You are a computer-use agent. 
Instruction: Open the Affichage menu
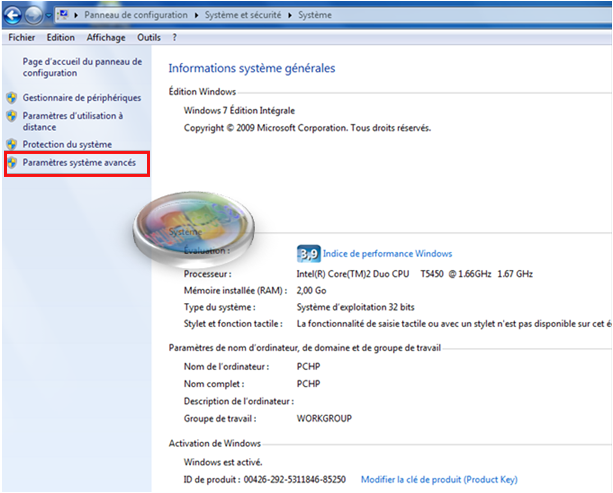click(106, 38)
